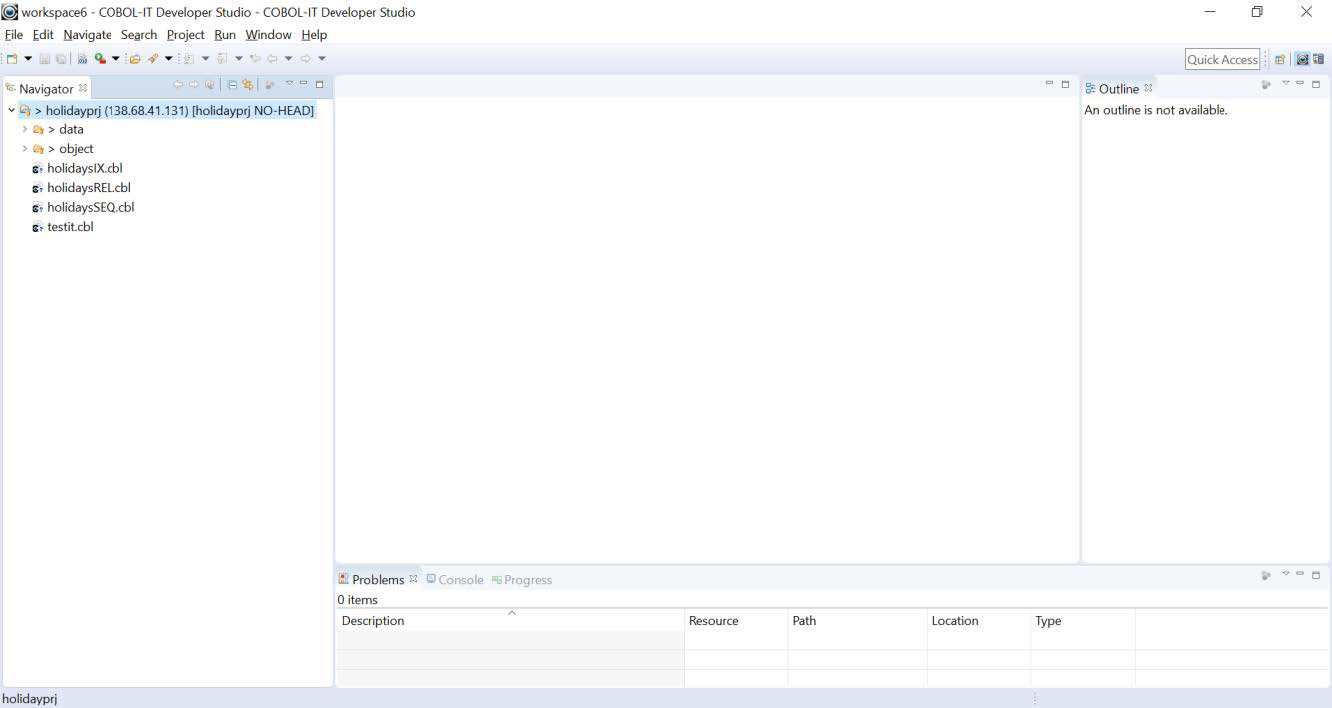Open the Project menu
Screen dimensions: 1332x708
pyautogui.click(x=185, y=35)
